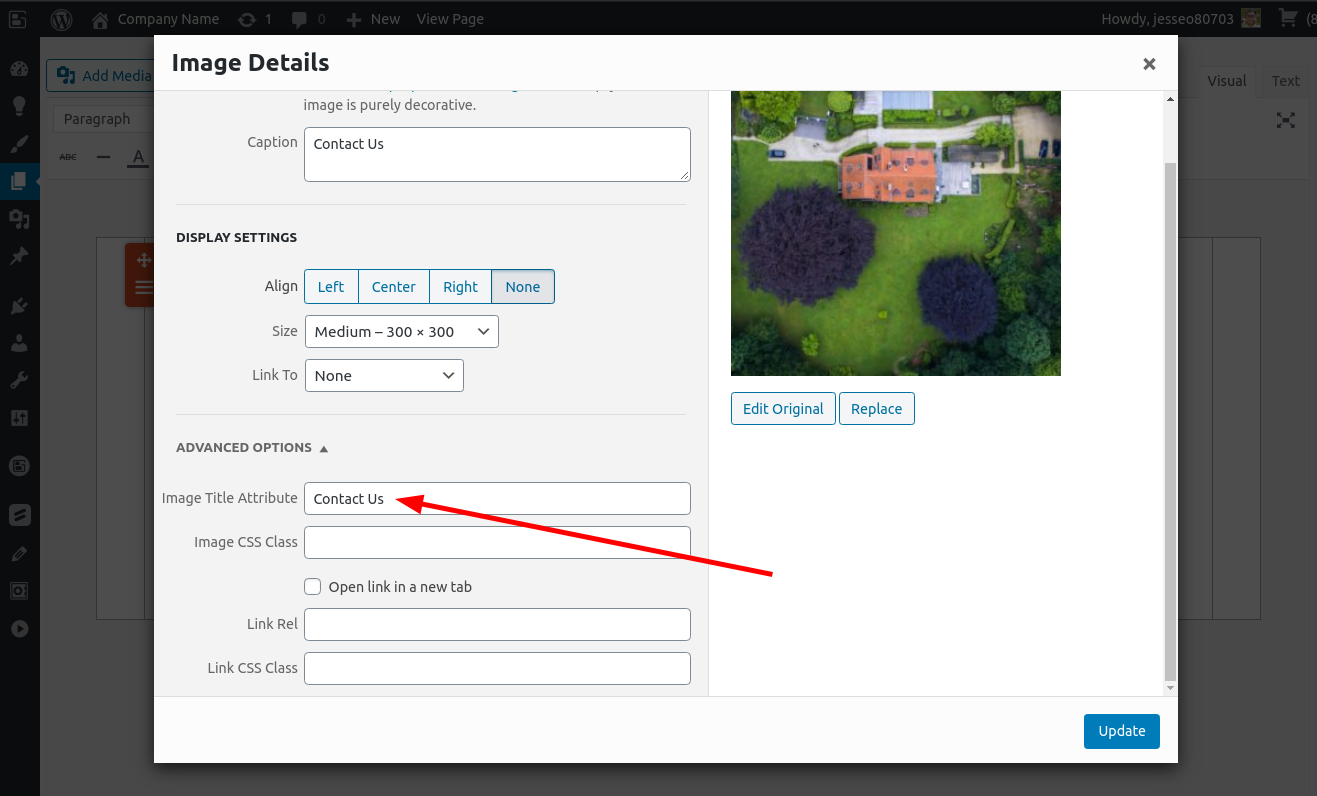Open the comments bubble icon in admin bar
The width and height of the screenshot is (1317, 796).
coord(309,19)
